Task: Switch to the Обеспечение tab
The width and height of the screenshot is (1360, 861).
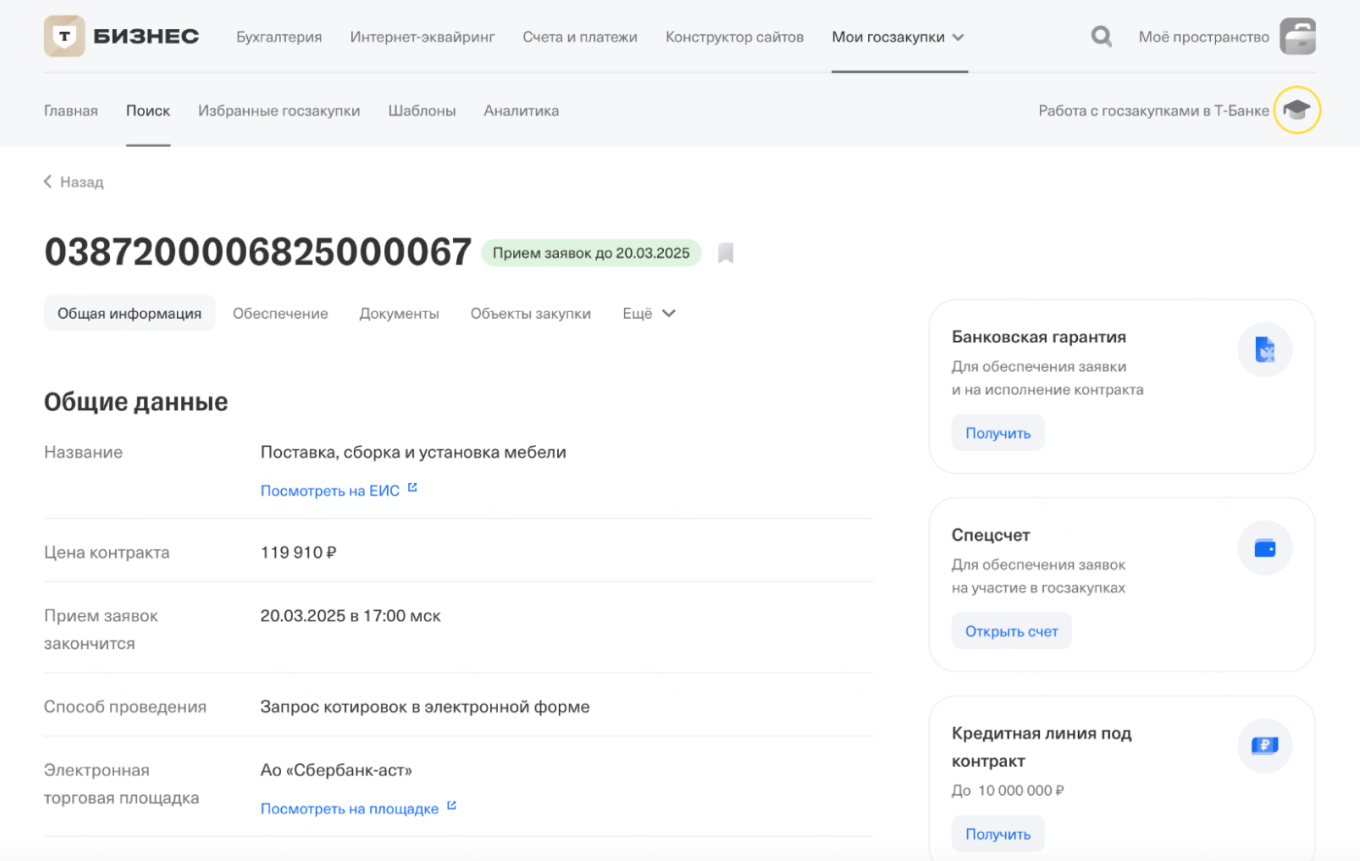Action: [x=281, y=312]
